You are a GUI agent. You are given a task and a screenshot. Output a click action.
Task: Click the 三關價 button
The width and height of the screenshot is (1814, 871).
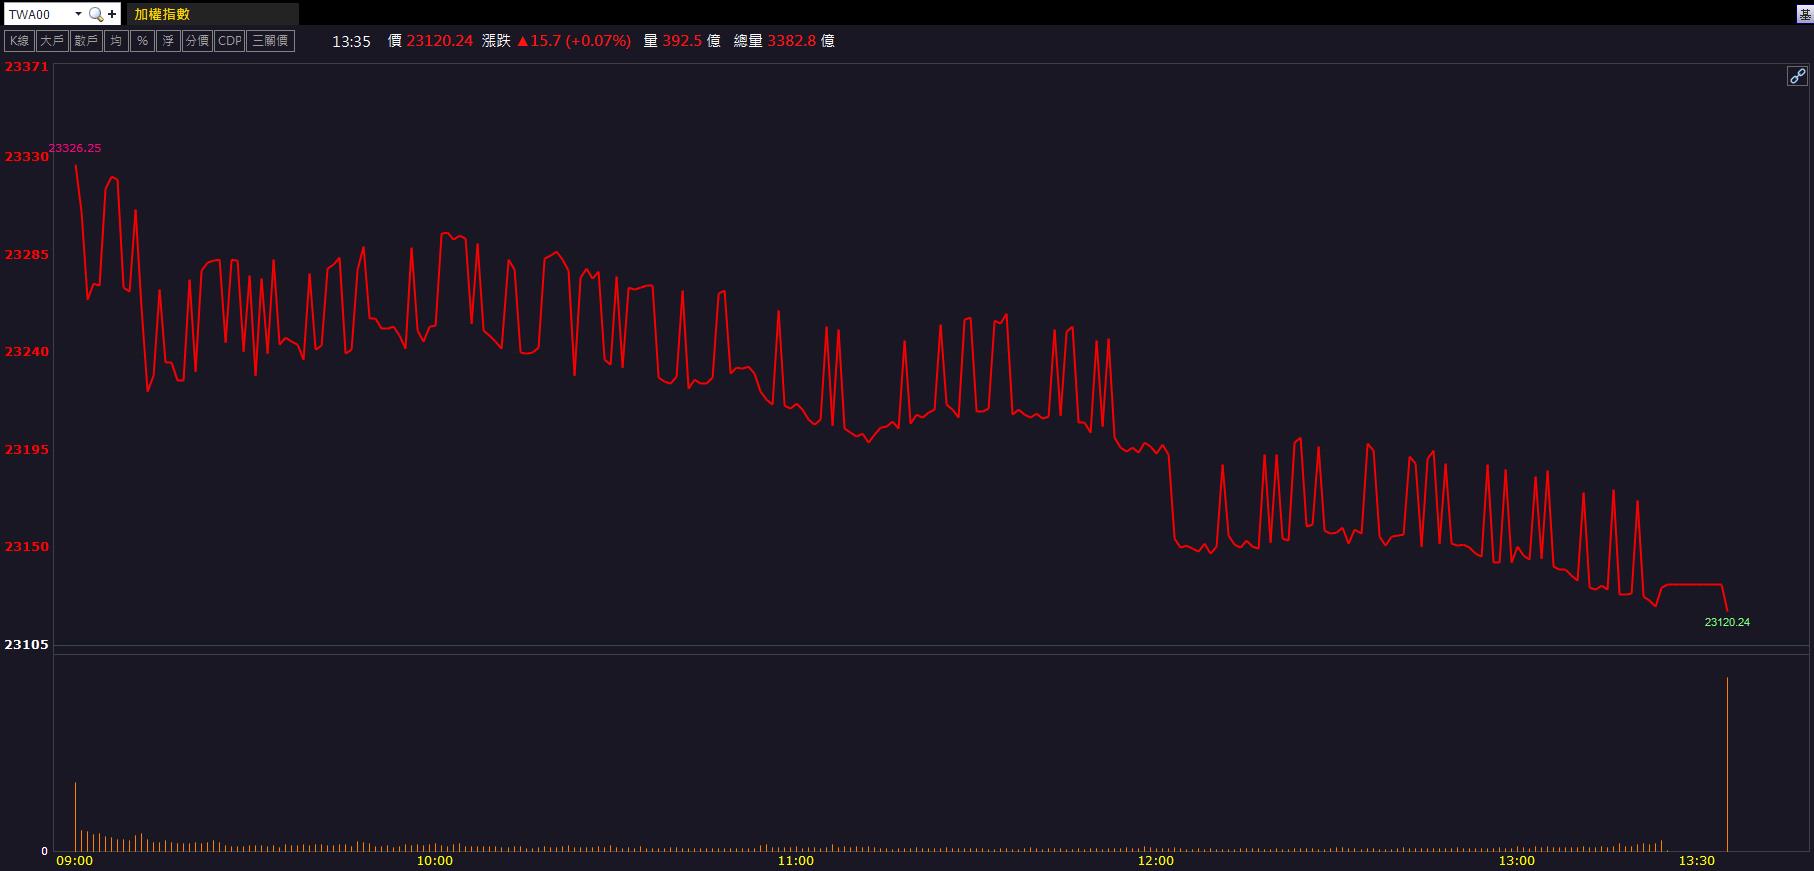coord(271,41)
